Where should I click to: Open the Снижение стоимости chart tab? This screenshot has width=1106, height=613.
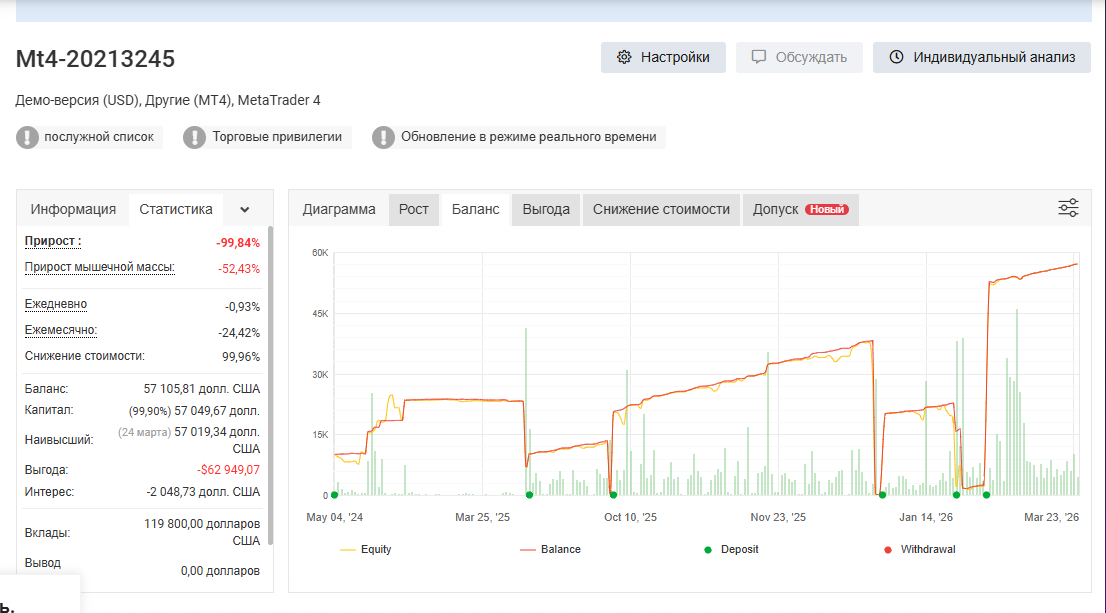click(661, 210)
